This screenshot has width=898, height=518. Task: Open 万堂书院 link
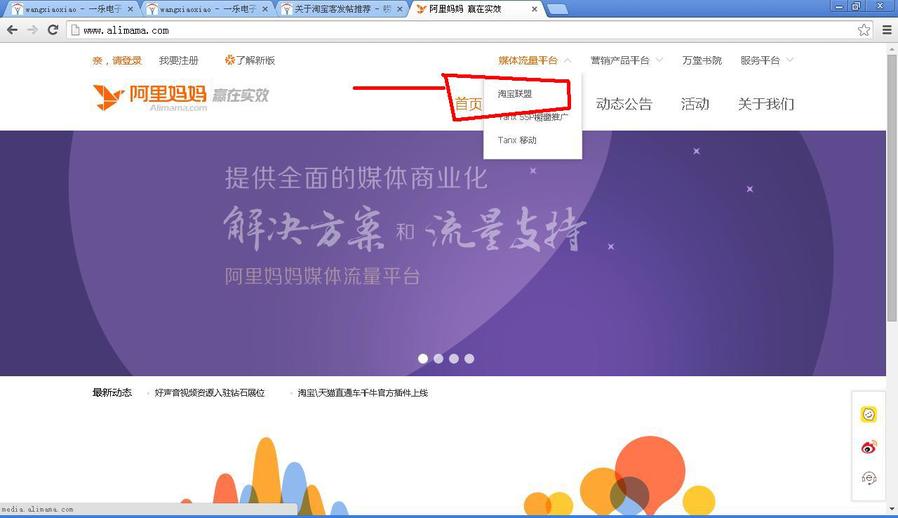click(x=702, y=60)
